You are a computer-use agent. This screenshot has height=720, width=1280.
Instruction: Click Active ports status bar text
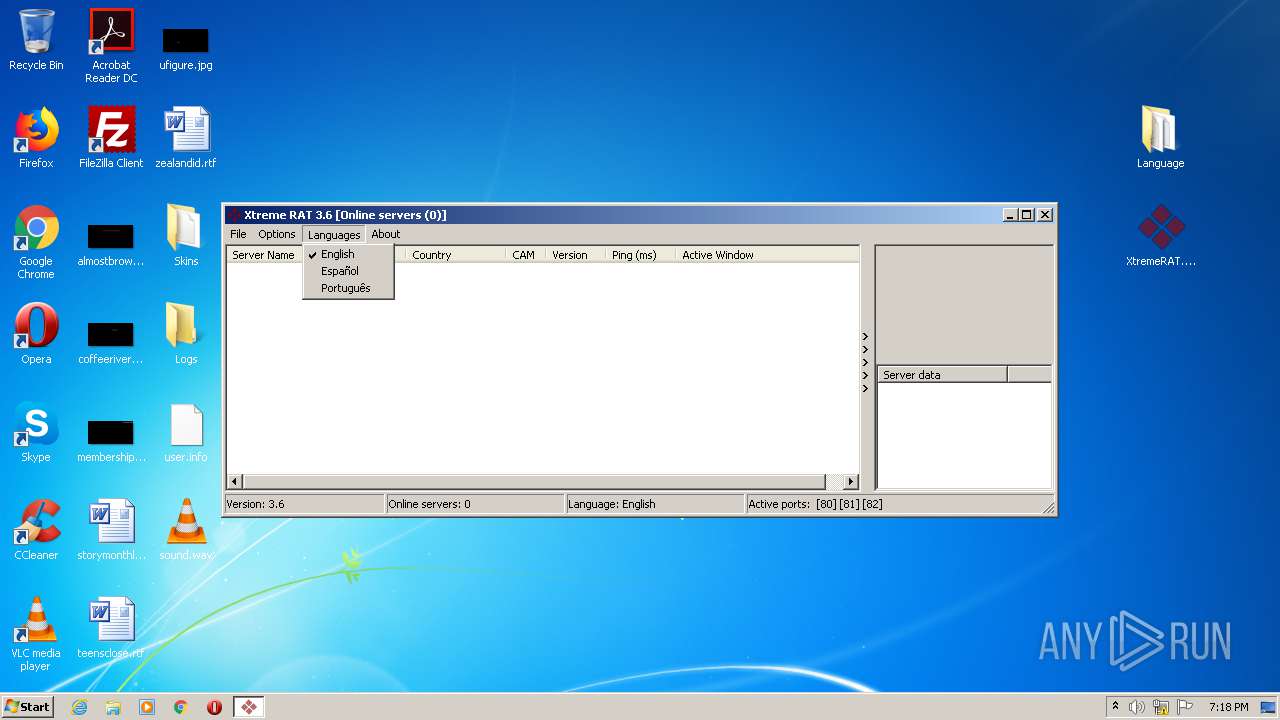click(815, 504)
